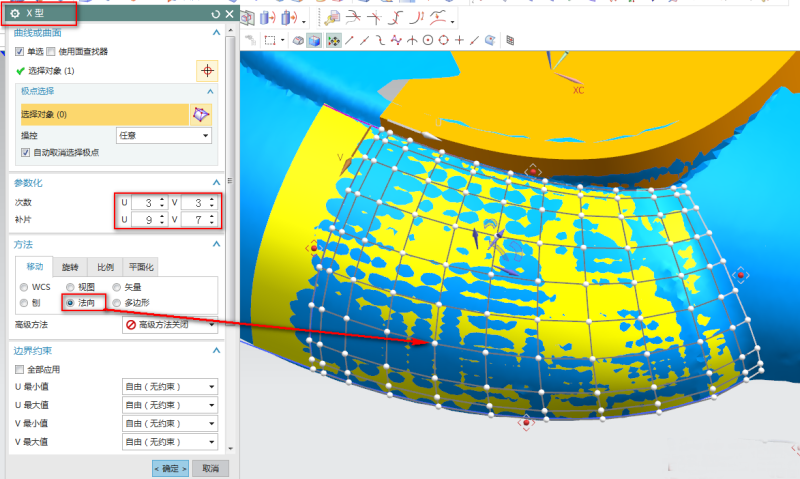Switch to the 旋转 tab
The image size is (800, 479).
point(70,267)
